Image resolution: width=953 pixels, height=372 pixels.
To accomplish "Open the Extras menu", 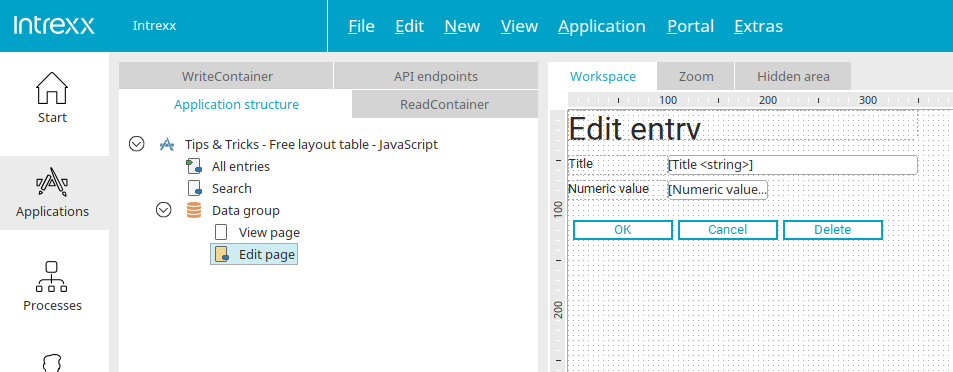I will tap(759, 26).
